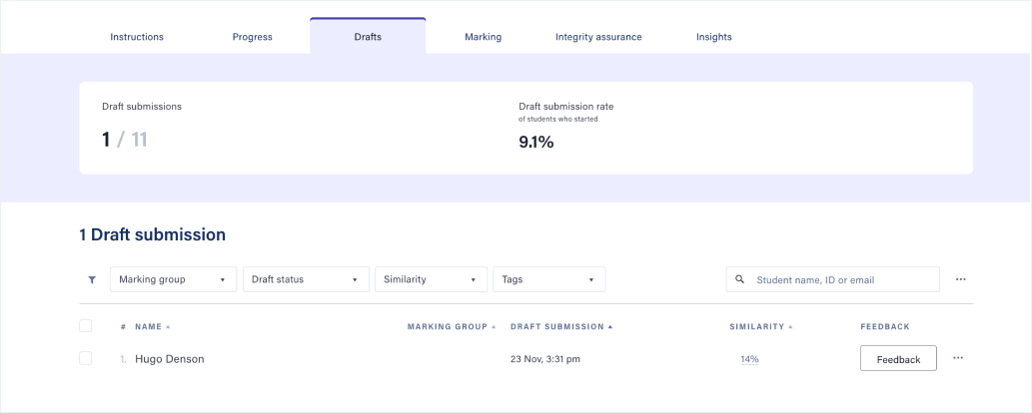Open the more options menu beside search field
This screenshot has width=1032, height=413.
coord(961,279)
